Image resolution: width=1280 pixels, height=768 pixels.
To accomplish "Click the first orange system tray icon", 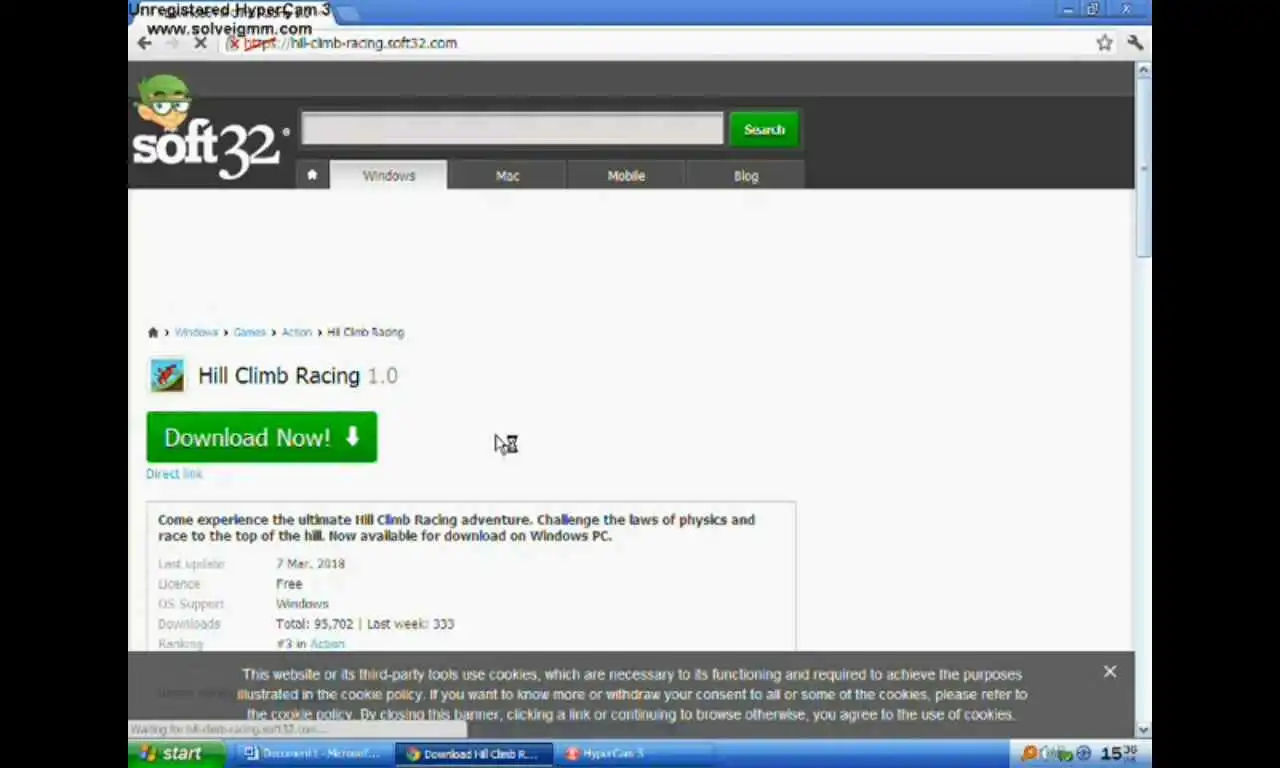I will [1029, 753].
